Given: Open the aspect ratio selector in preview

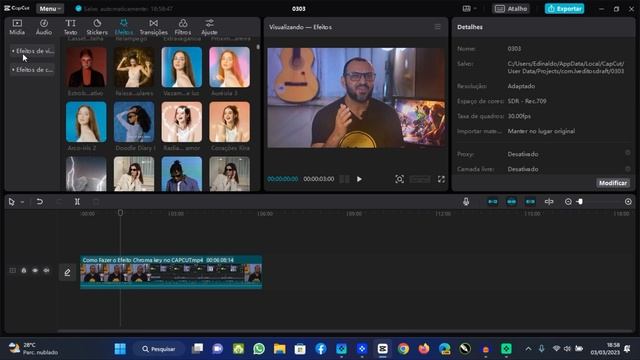Looking at the screenshot, I should [420, 179].
